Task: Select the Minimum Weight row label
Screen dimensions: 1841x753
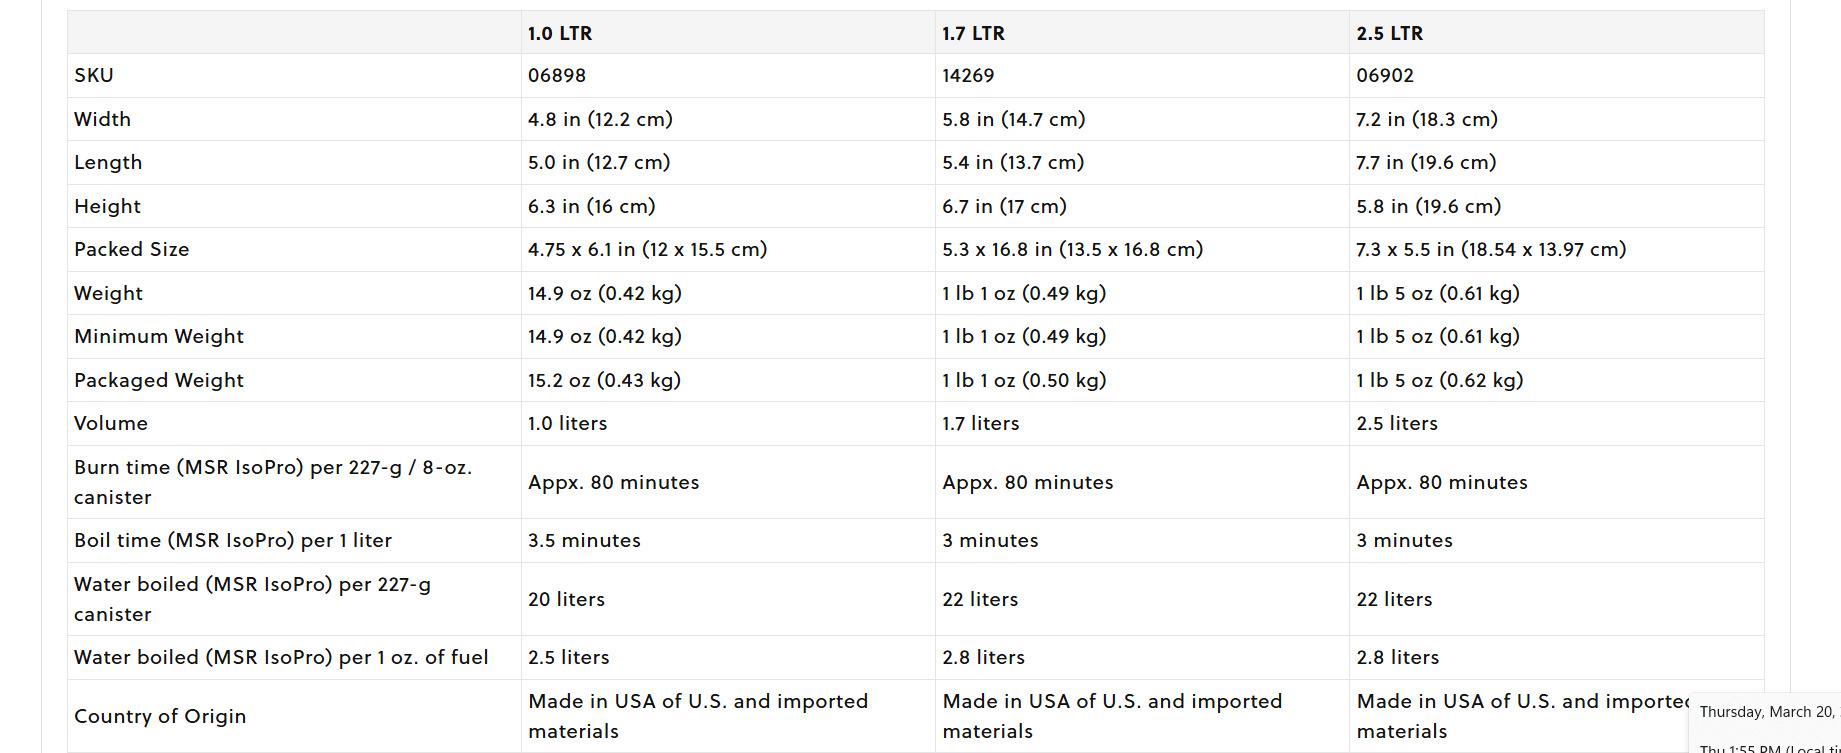Action: click(159, 336)
